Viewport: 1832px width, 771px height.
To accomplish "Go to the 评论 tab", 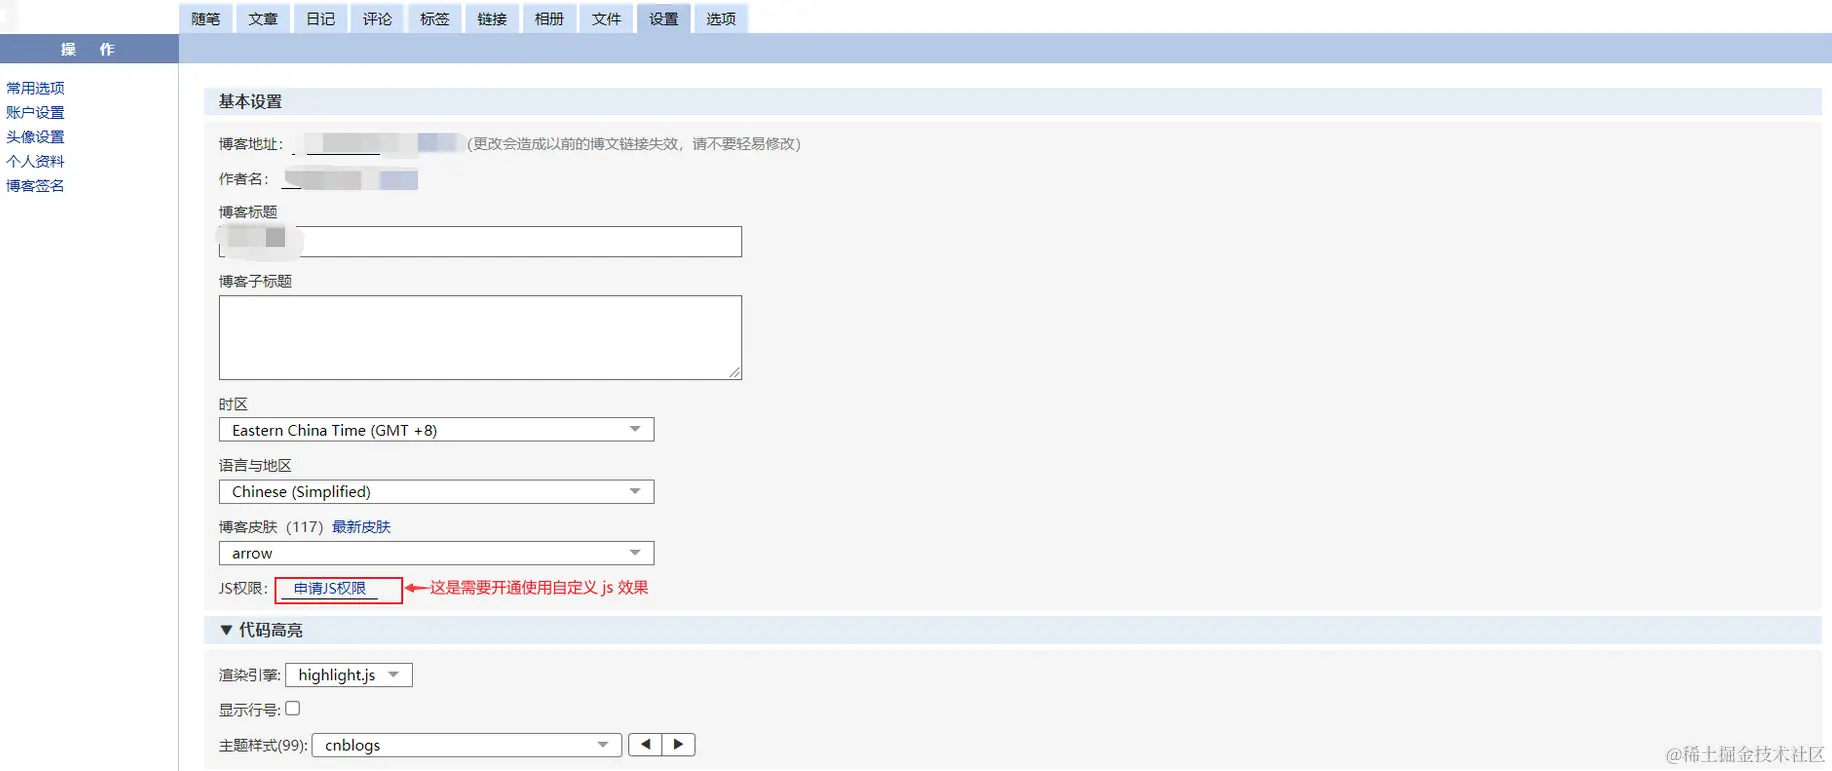I will (x=377, y=18).
